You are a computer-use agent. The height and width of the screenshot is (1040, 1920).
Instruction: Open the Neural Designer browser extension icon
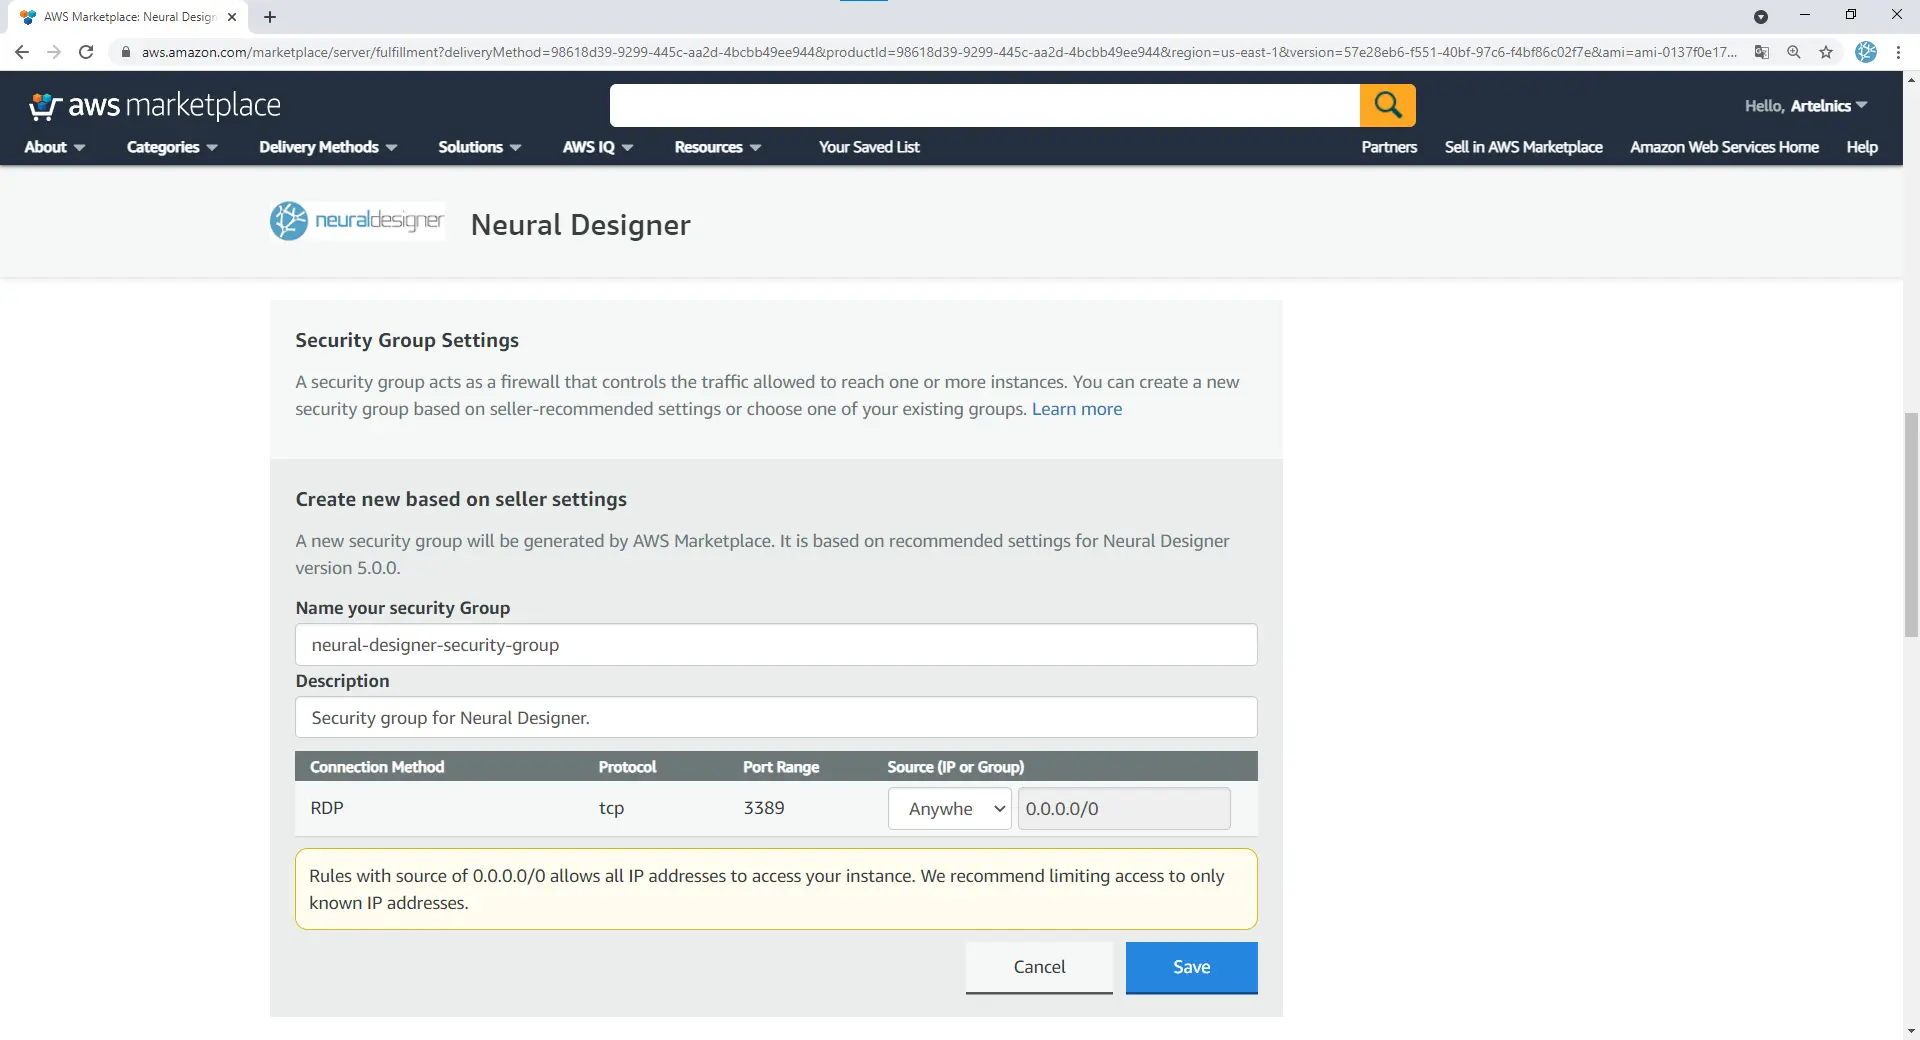coord(1866,52)
